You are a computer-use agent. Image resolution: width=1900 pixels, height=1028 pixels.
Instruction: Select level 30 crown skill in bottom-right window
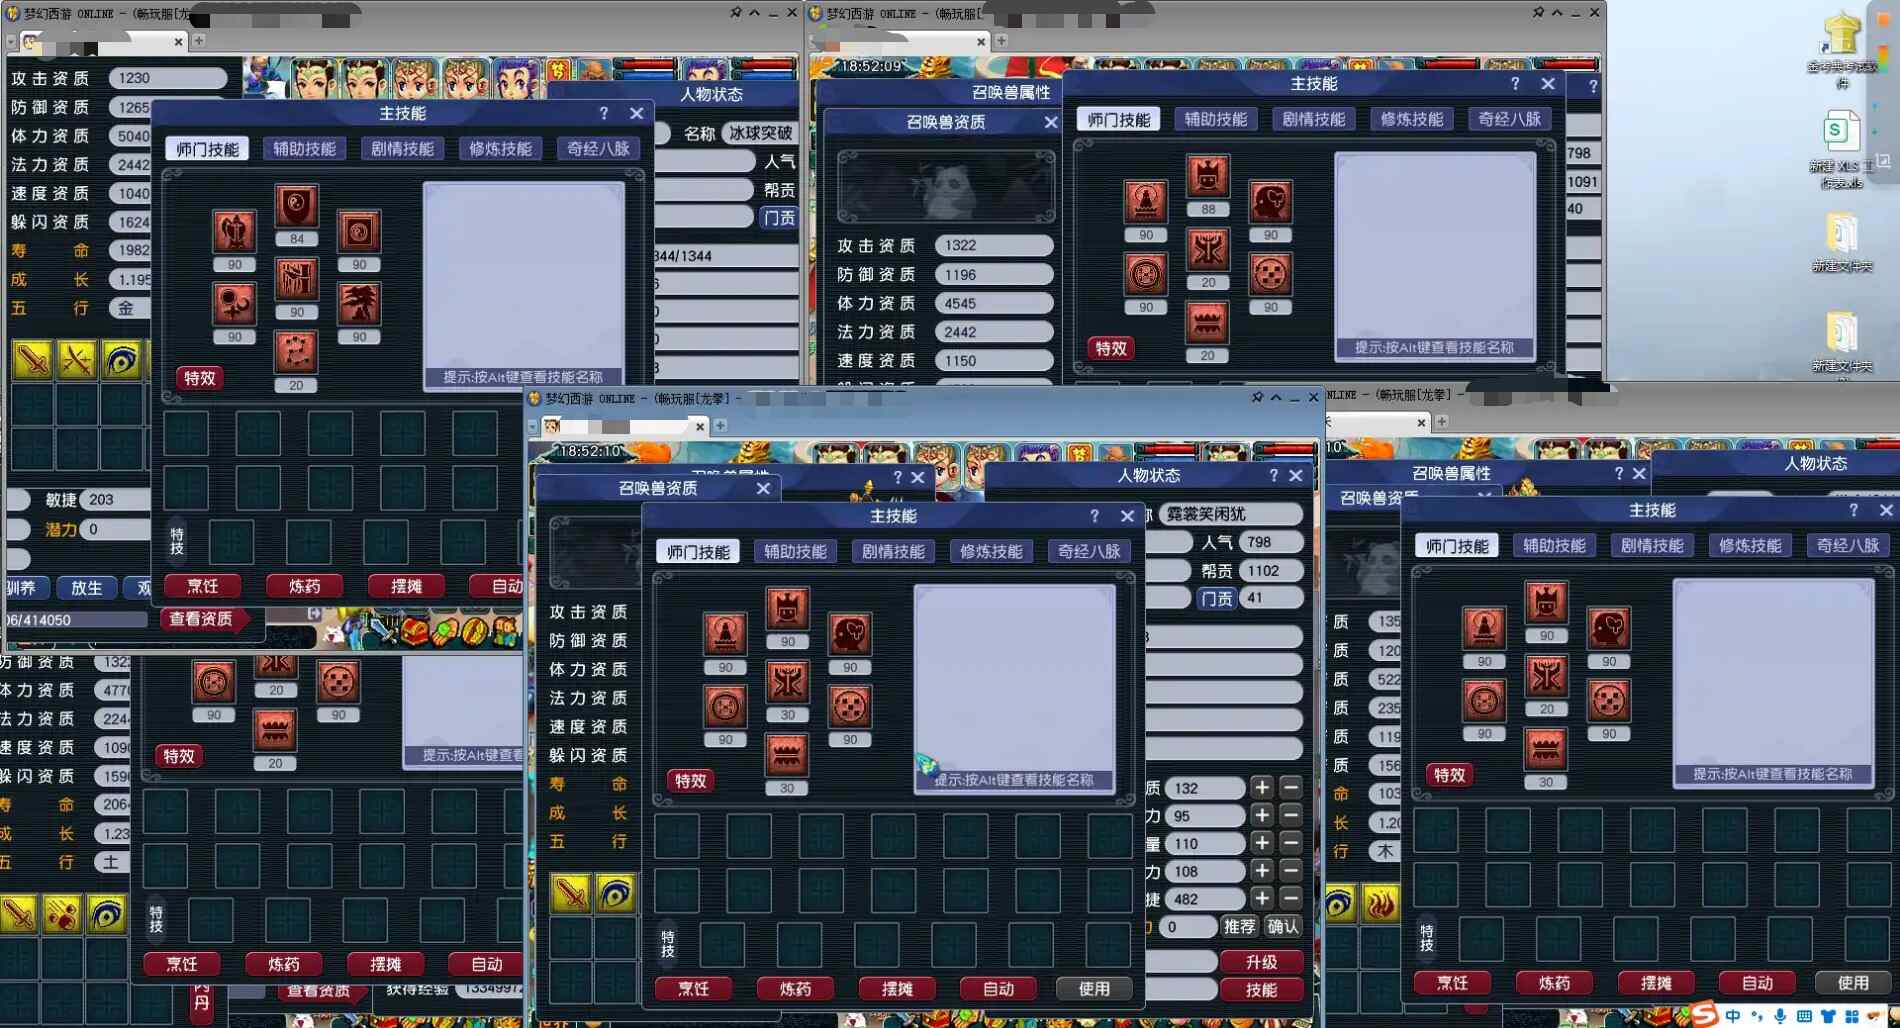coord(1546,750)
